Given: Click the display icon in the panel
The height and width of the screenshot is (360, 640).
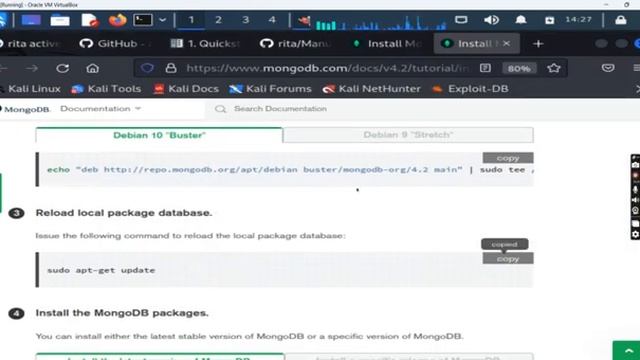Looking at the screenshot, I should [x=461, y=20].
